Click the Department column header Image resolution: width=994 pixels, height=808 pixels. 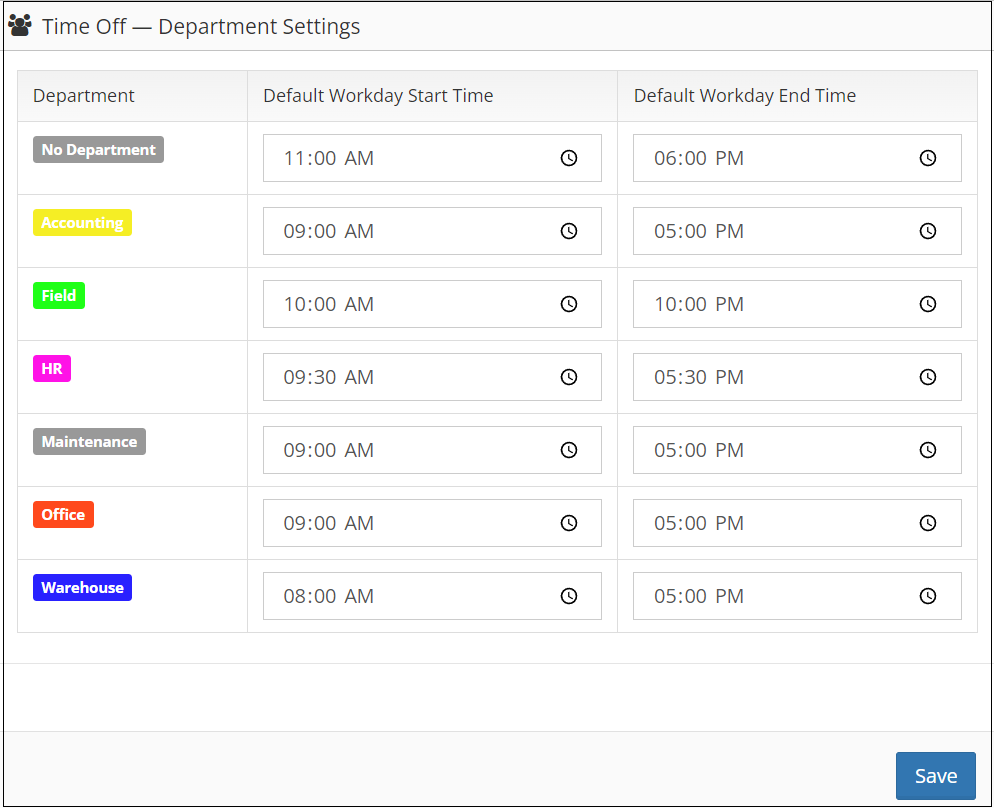(84, 95)
